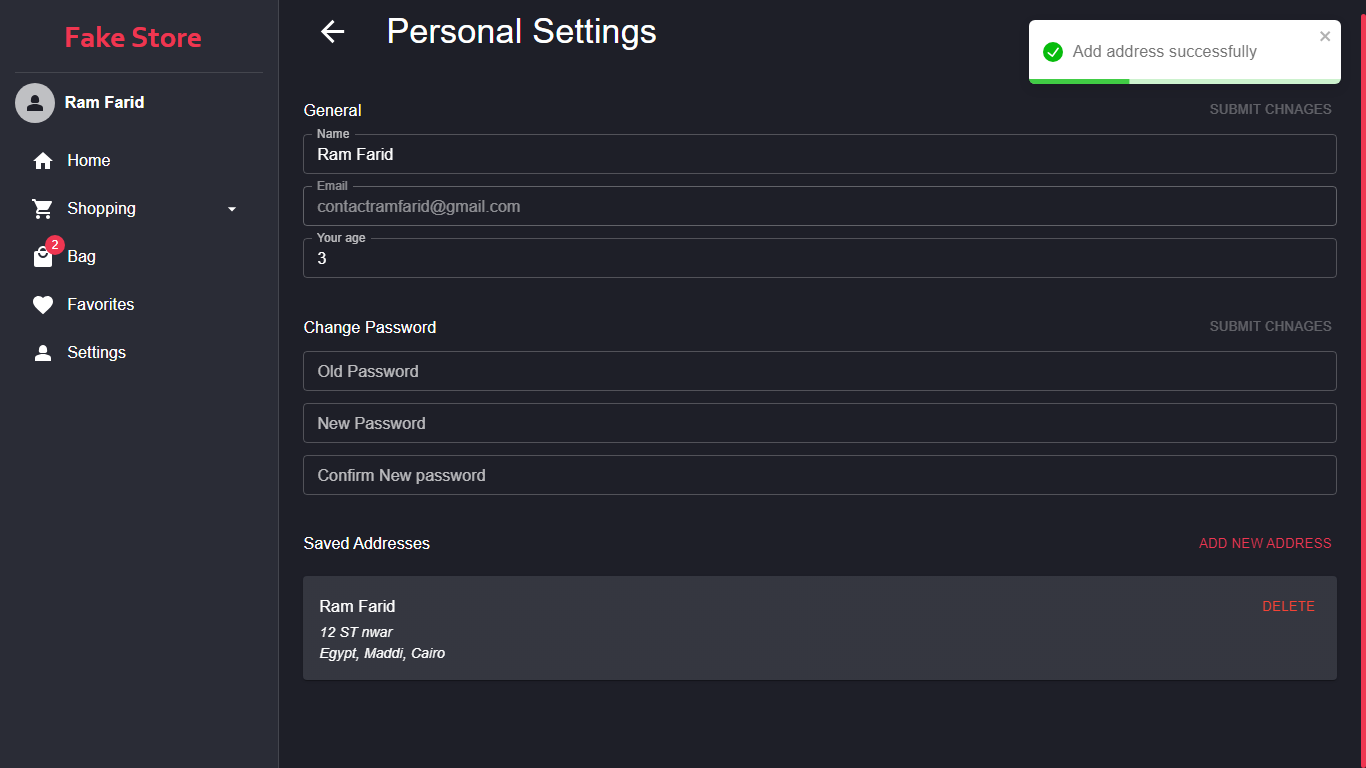The width and height of the screenshot is (1366, 768).
Task: Delete the Ram Farid saved address
Action: tap(1288, 607)
